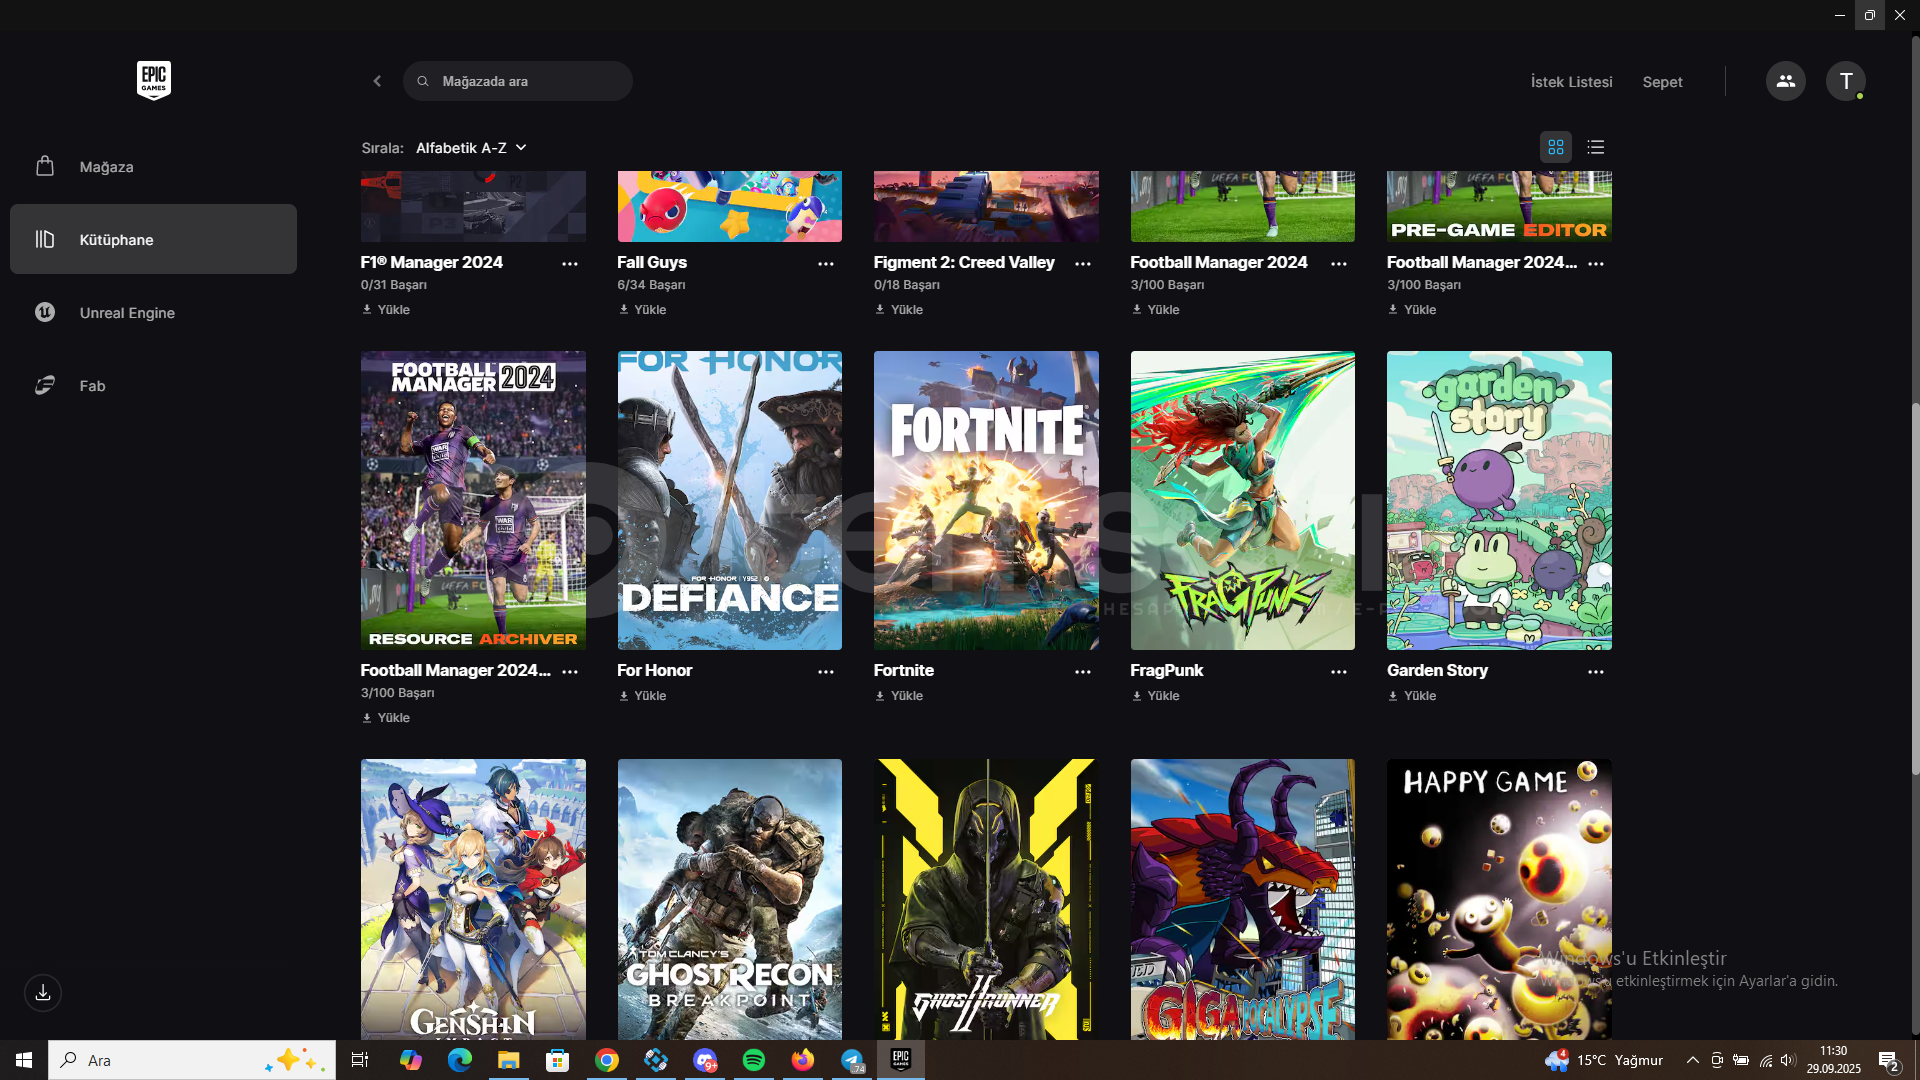Install F1 Manager 2024 via Yükle
This screenshot has height=1080, width=1920.
point(386,310)
